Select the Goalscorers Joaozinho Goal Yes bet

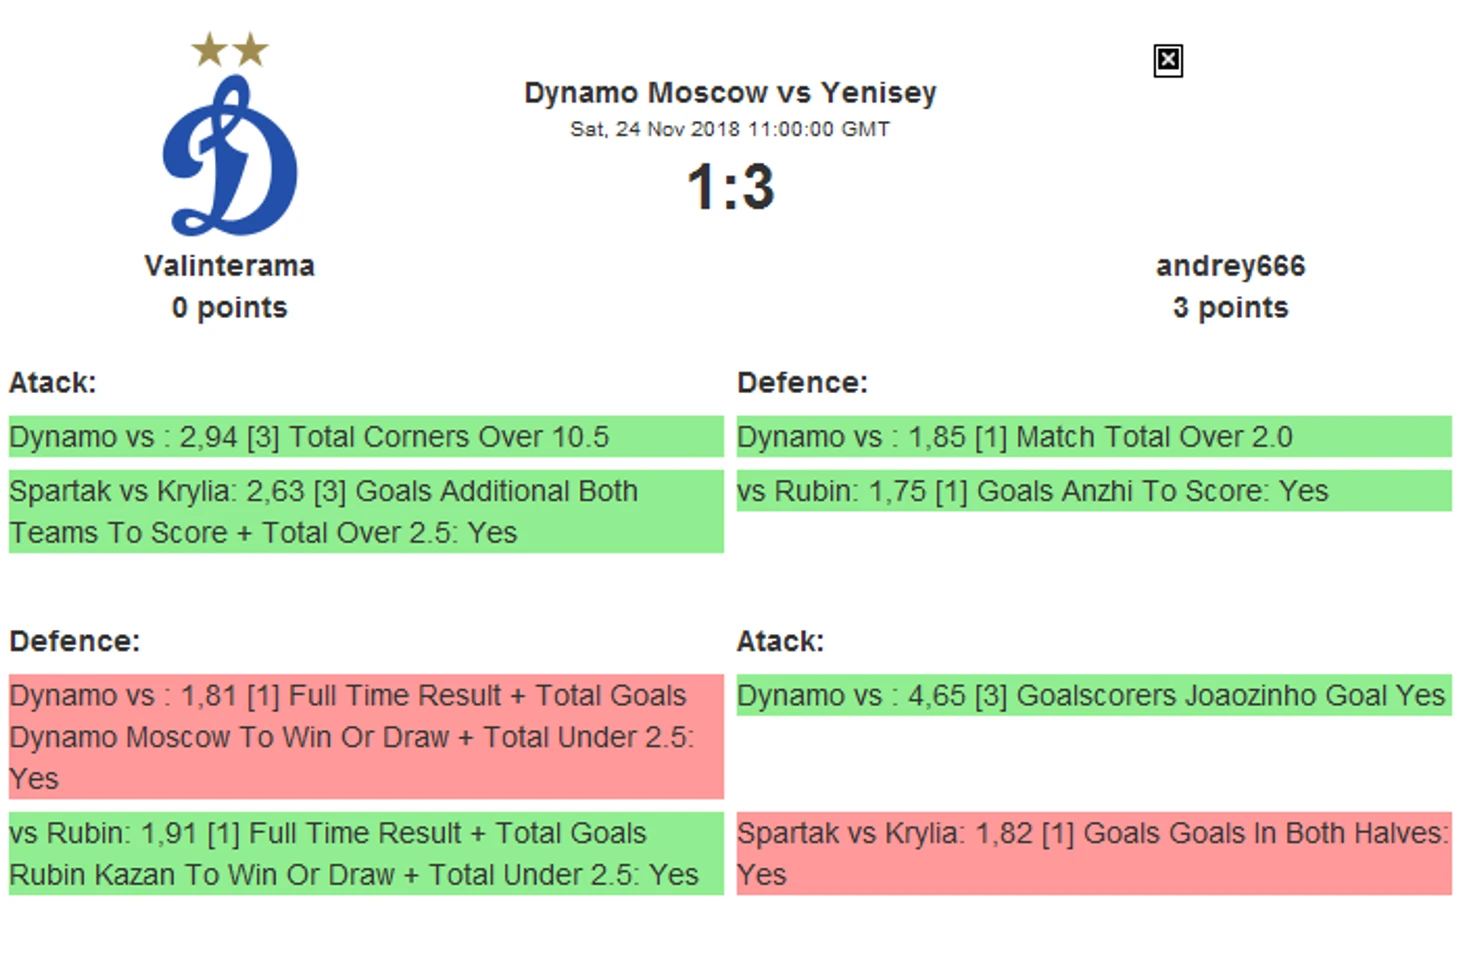(1094, 695)
